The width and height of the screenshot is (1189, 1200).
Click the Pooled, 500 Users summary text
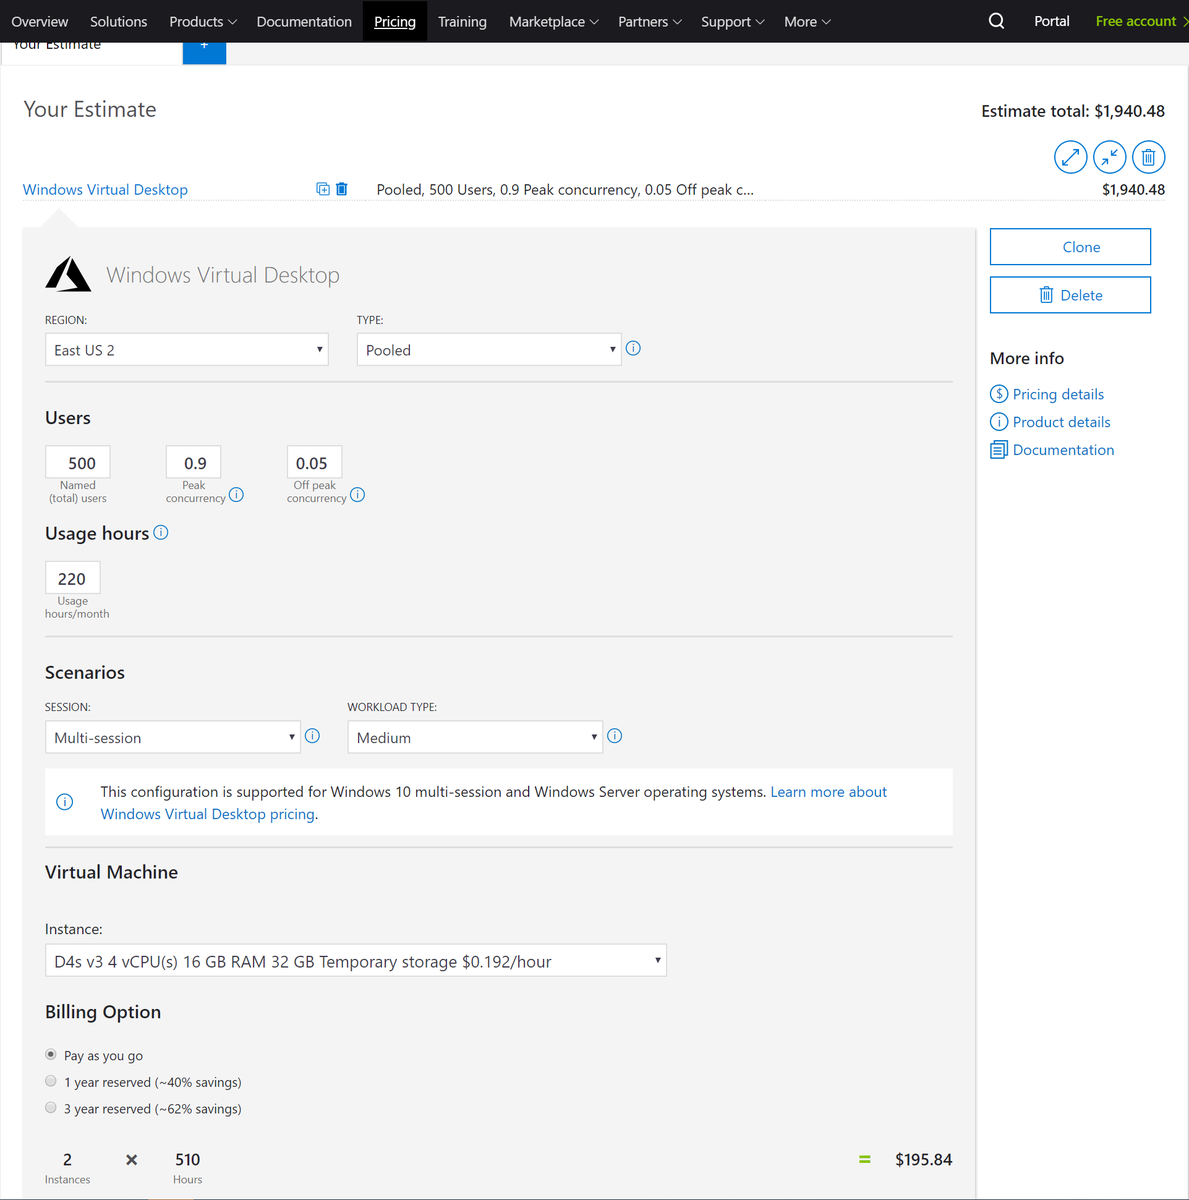pyautogui.click(x=565, y=189)
